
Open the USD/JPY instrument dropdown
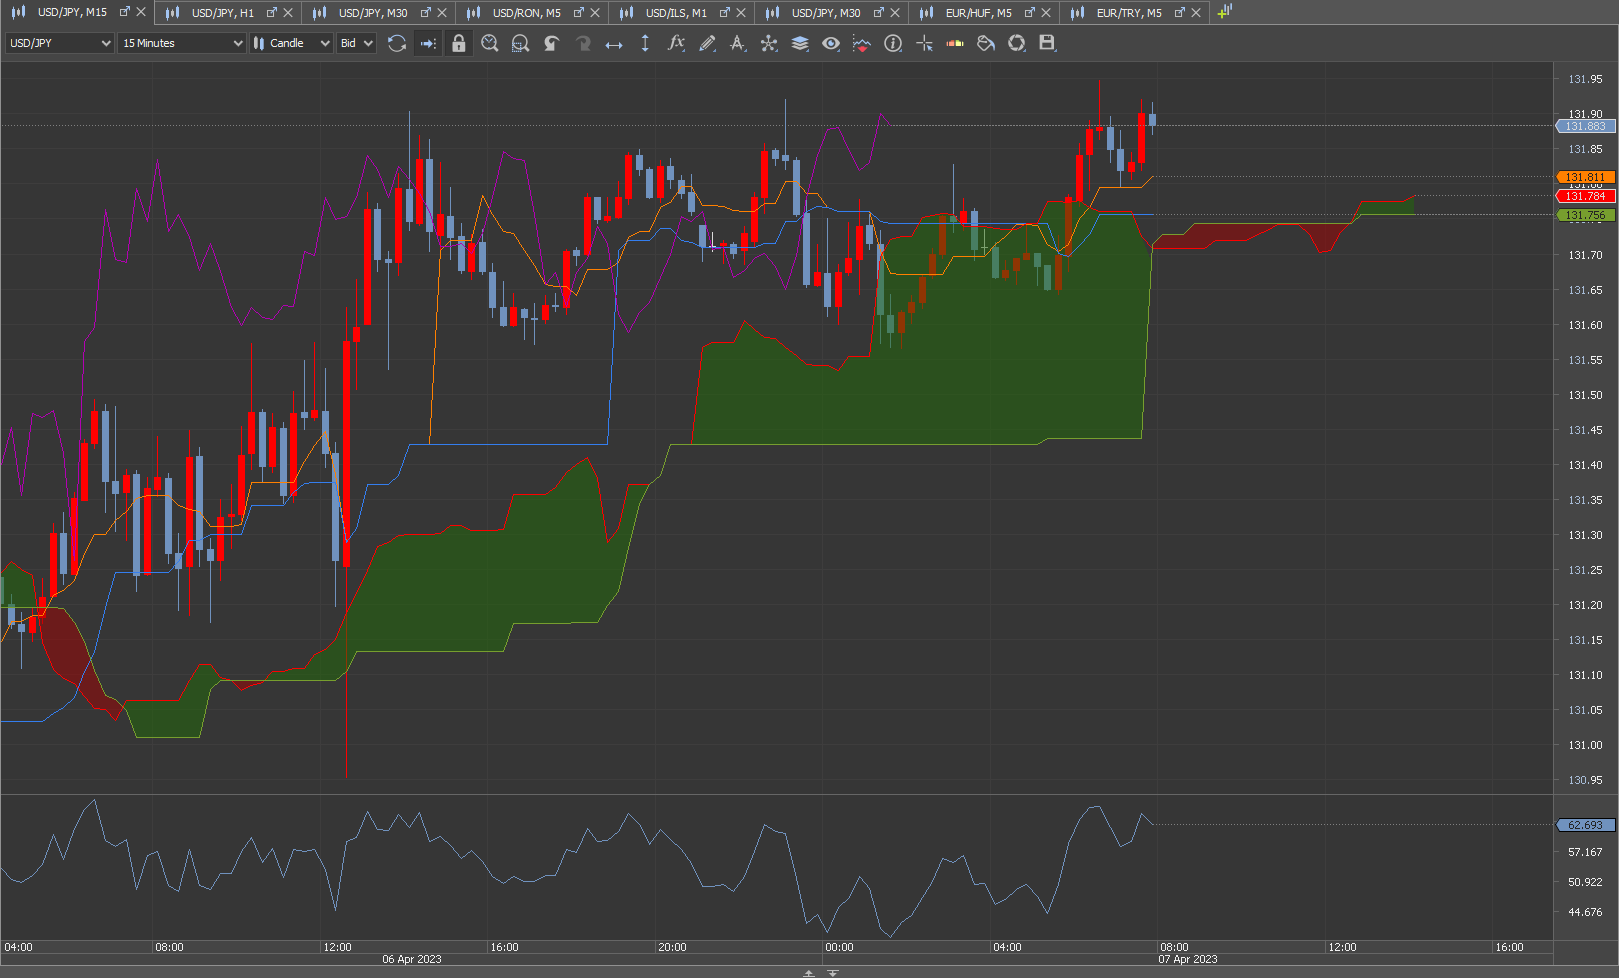click(x=60, y=43)
